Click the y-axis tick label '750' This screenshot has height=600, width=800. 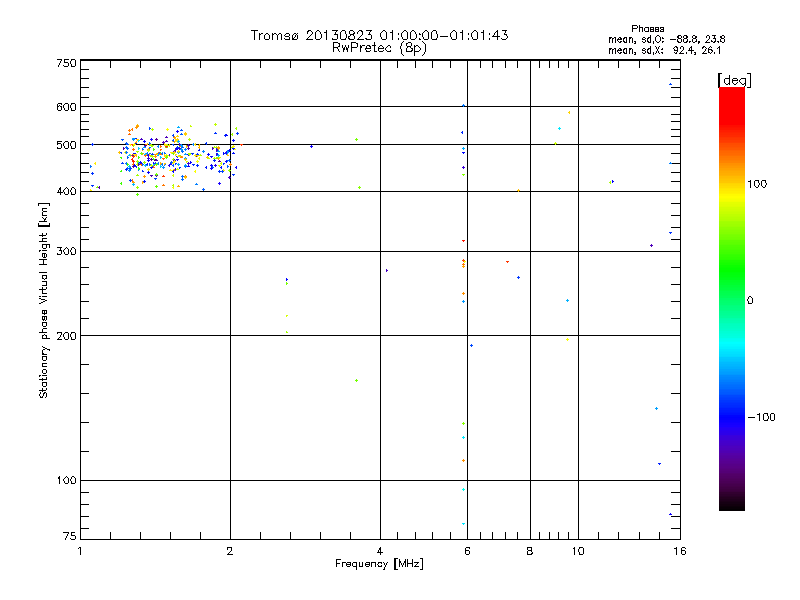click(66, 63)
